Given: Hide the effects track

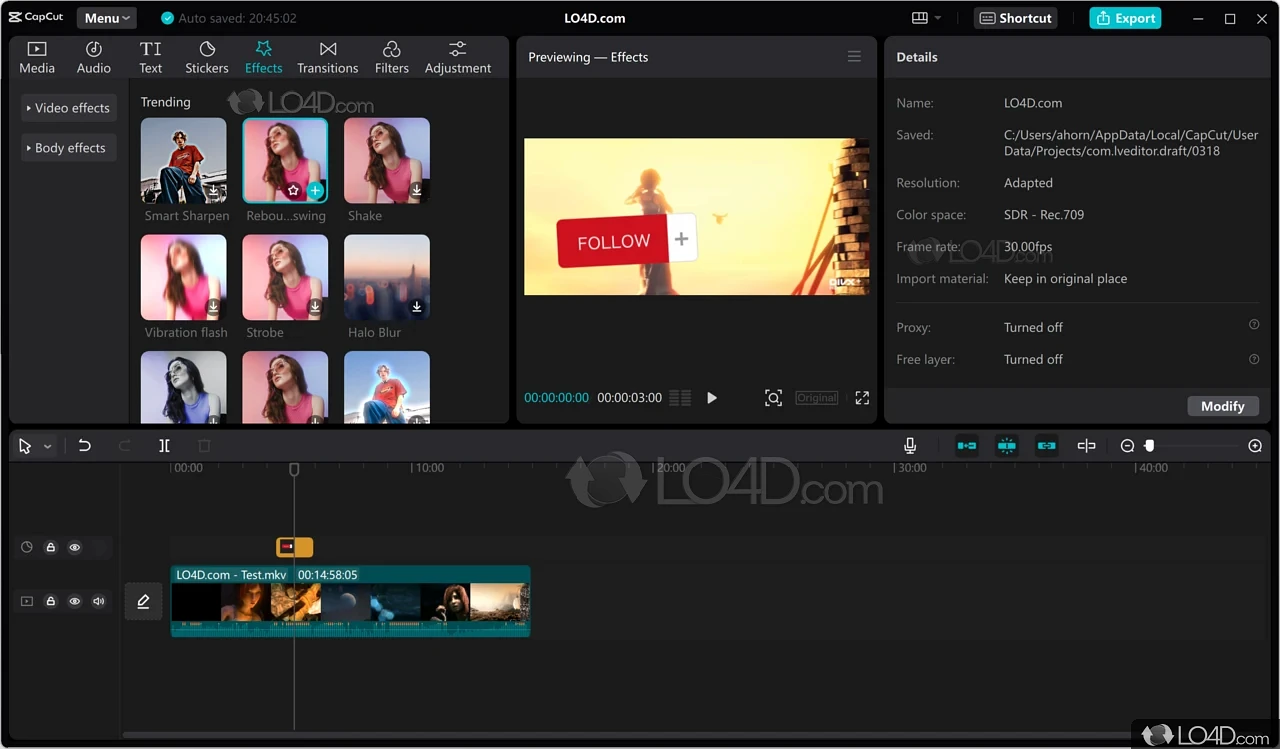Looking at the screenshot, I should pos(74,547).
